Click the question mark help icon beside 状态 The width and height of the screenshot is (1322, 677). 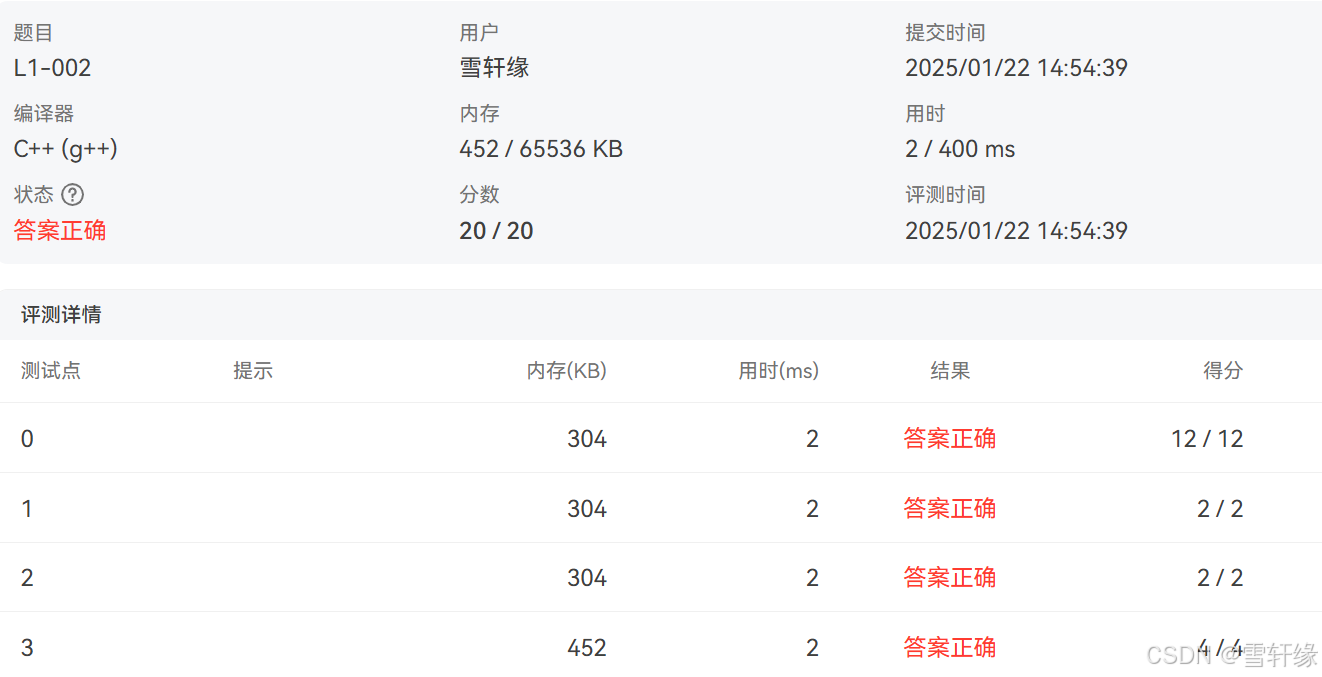[x=74, y=194]
